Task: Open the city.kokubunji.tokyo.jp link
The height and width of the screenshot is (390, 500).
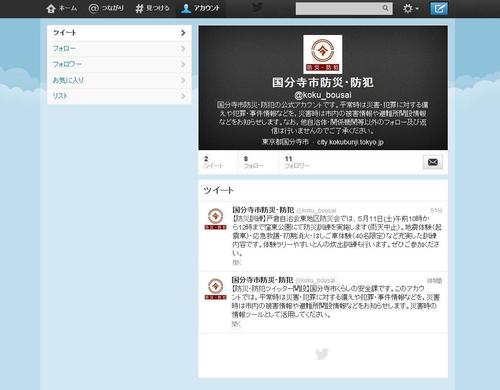Action: [350, 142]
